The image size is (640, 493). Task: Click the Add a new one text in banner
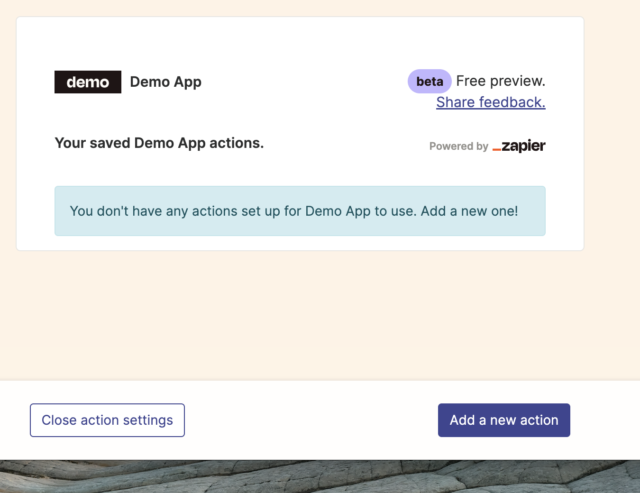pyautogui.click(x=469, y=211)
